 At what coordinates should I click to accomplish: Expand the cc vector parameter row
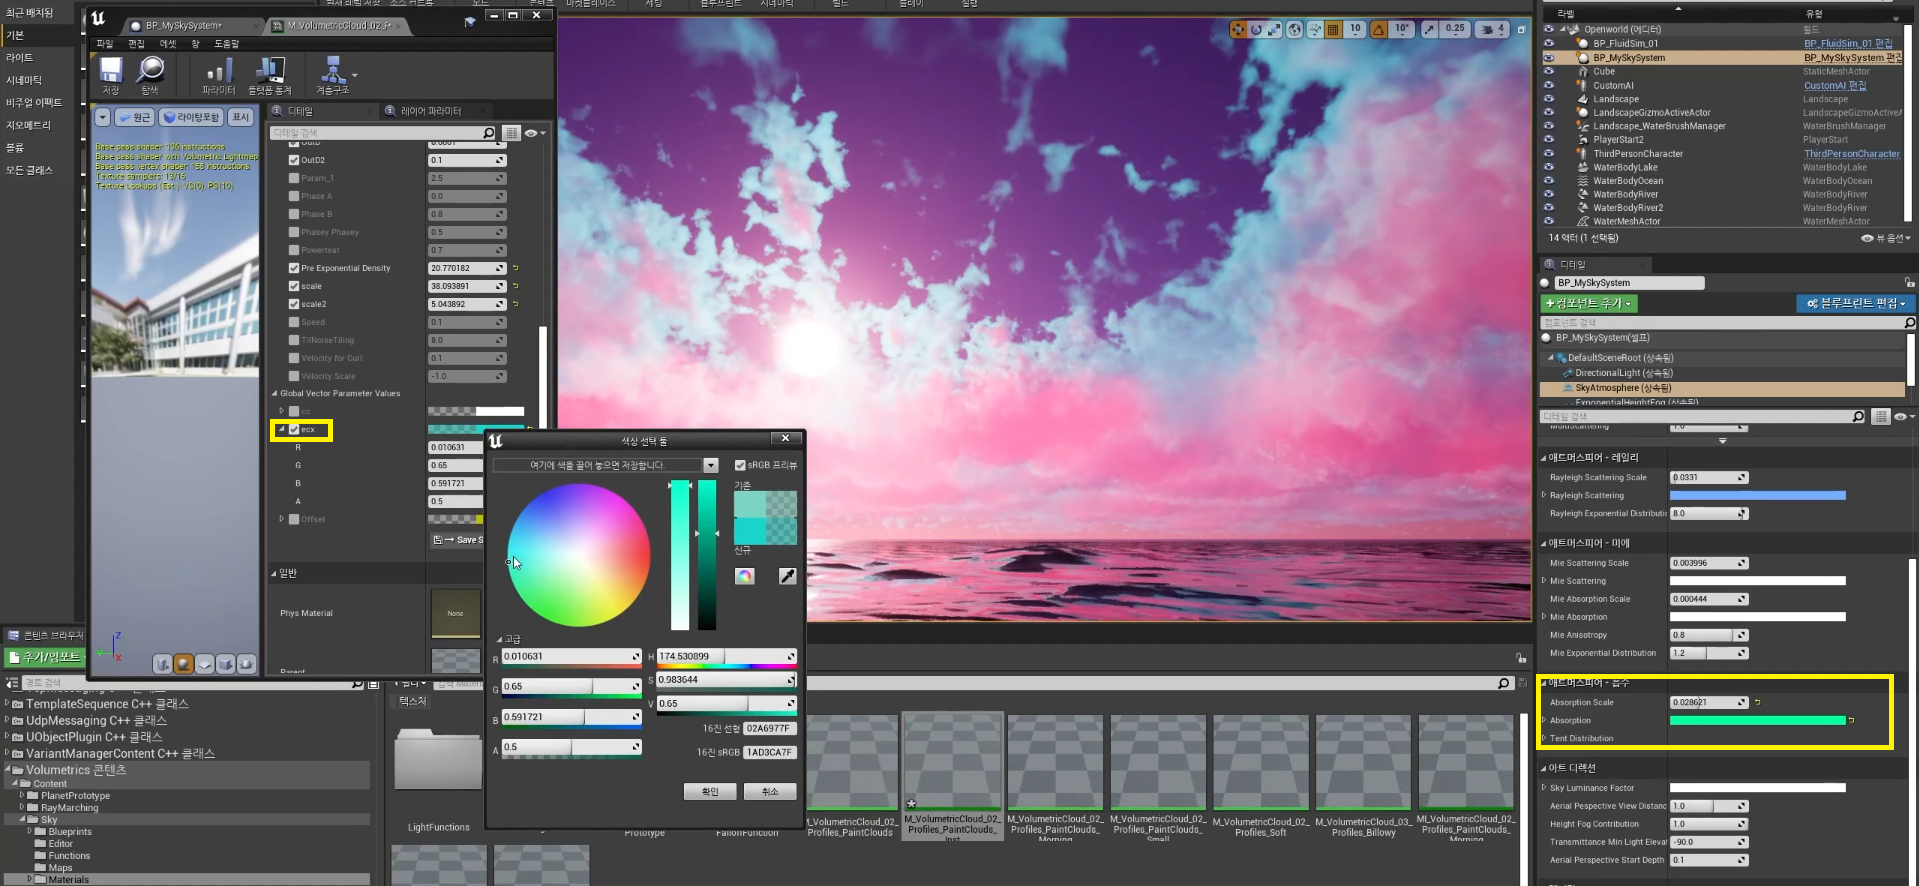(x=282, y=411)
